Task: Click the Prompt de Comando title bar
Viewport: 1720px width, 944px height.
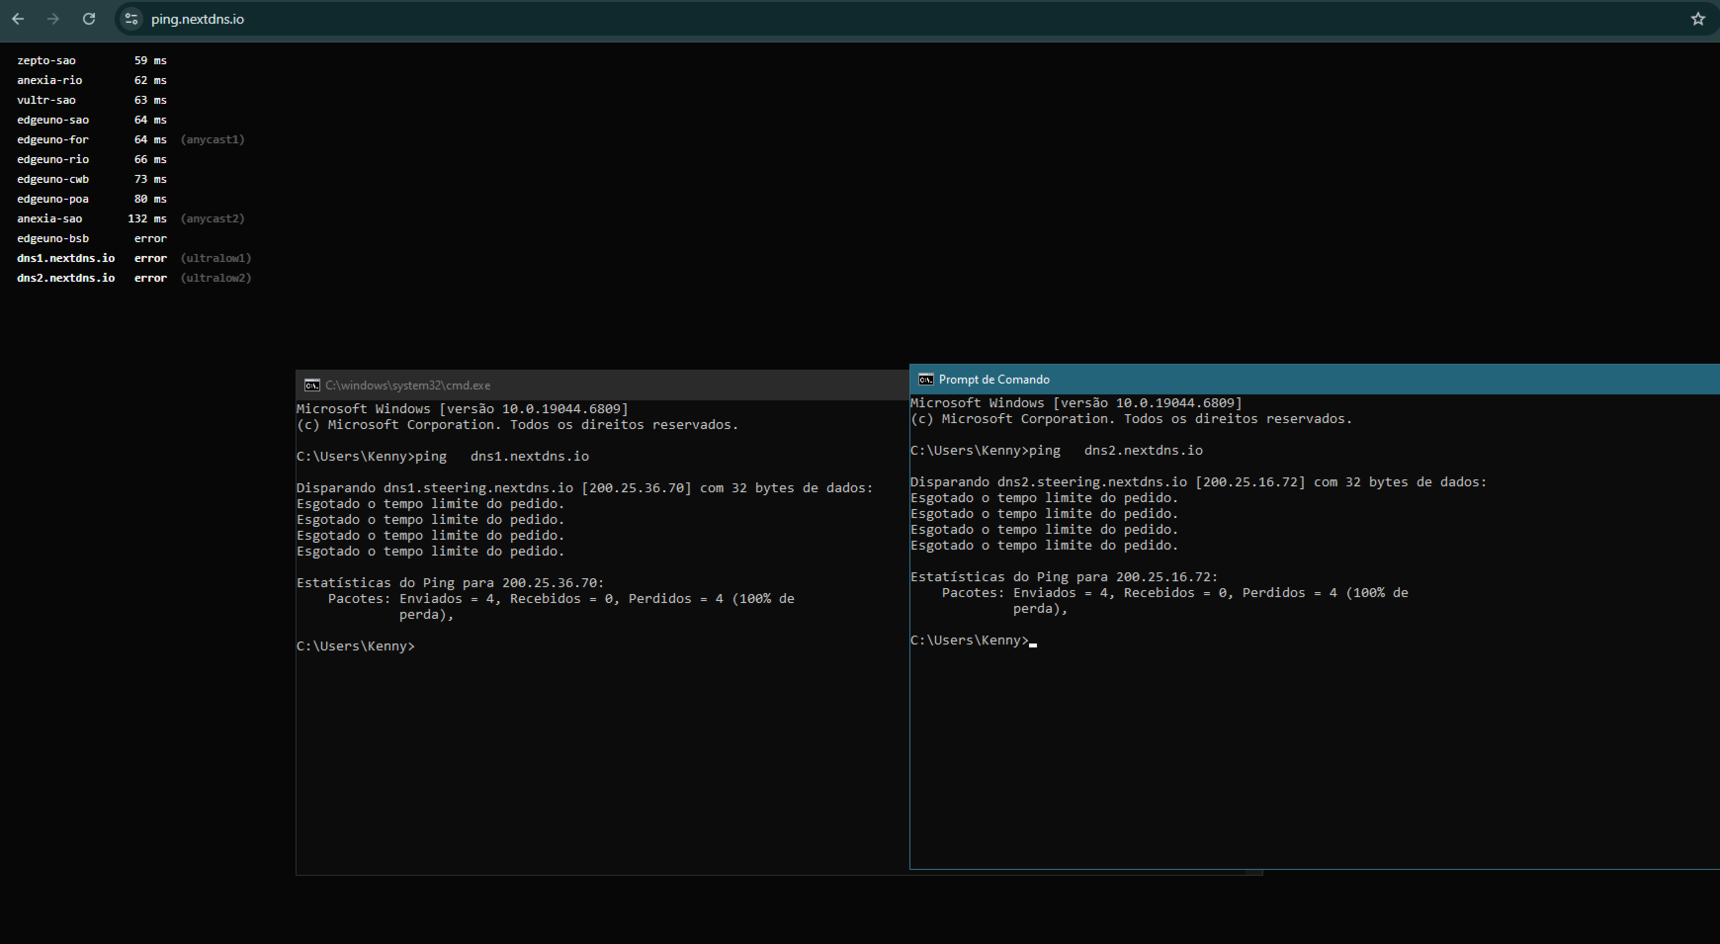Action: click(1300, 380)
